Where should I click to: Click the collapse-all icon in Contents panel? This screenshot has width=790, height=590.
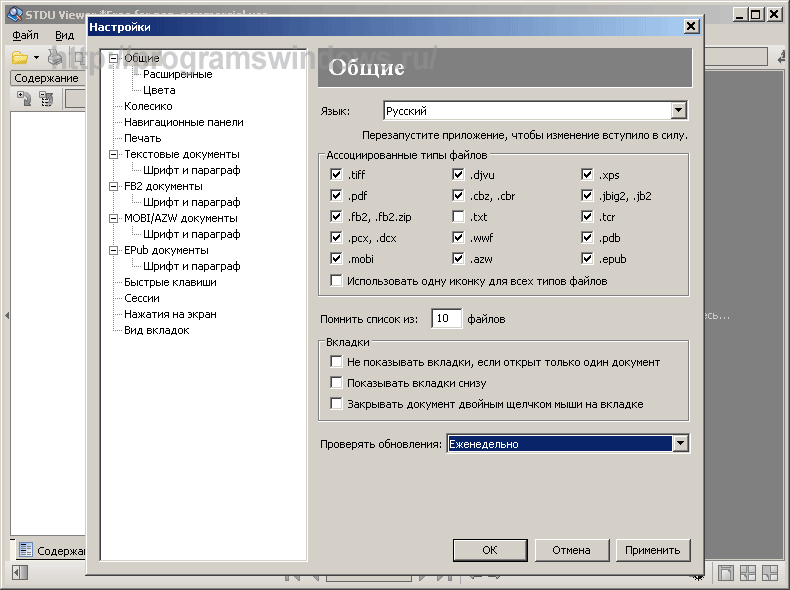(x=46, y=98)
